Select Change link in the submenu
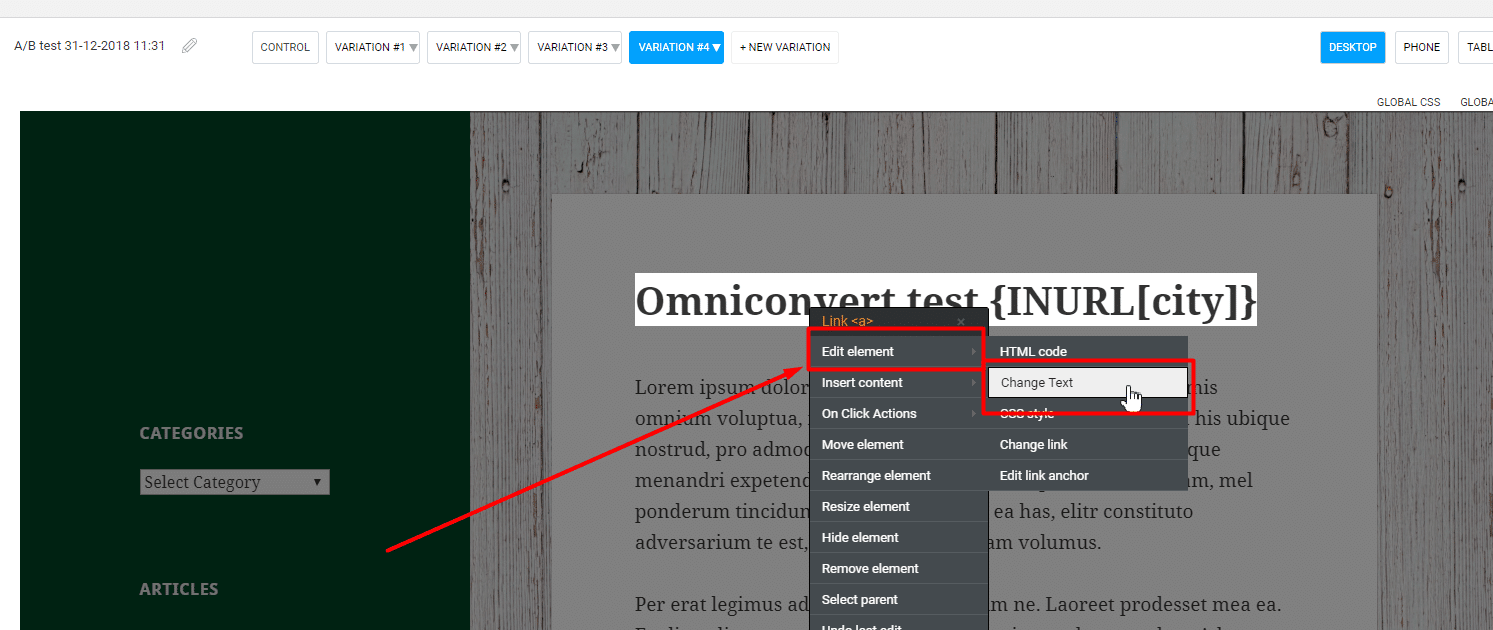The height and width of the screenshot is (630, 1493). coord(1088,445)
